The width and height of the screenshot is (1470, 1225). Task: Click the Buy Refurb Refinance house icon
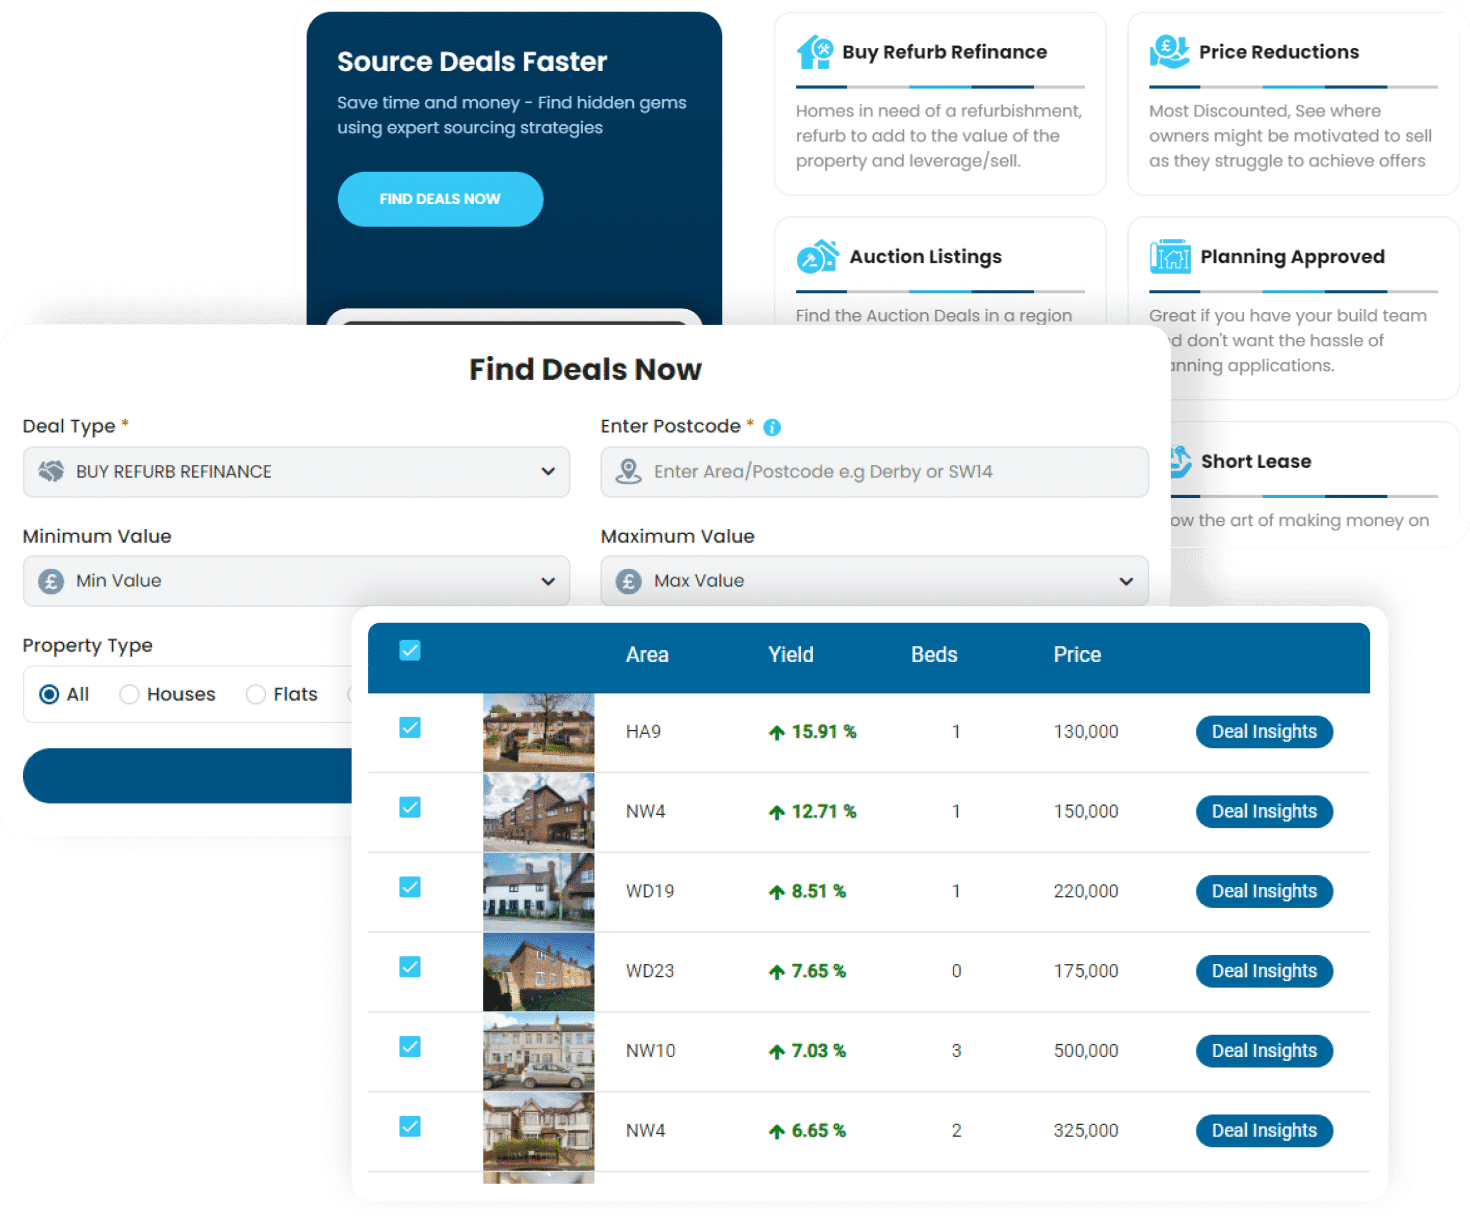point(814,52)
